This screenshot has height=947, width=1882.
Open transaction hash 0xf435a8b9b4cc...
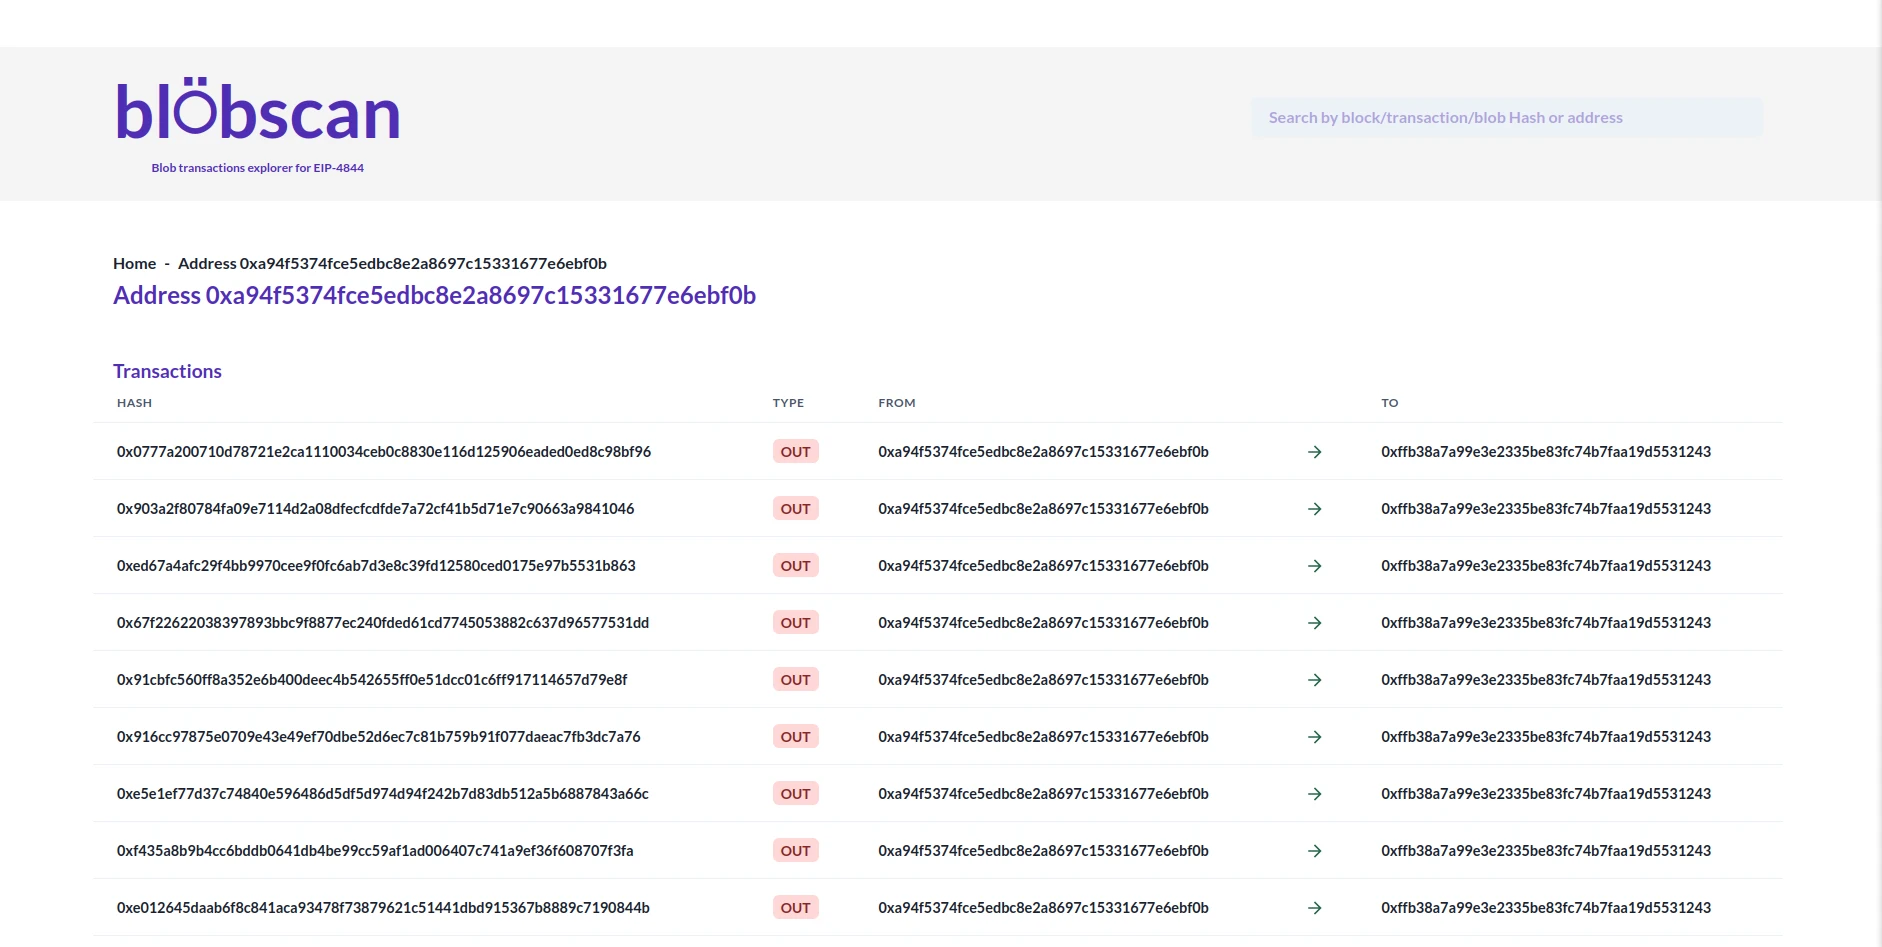pos(375,851)
